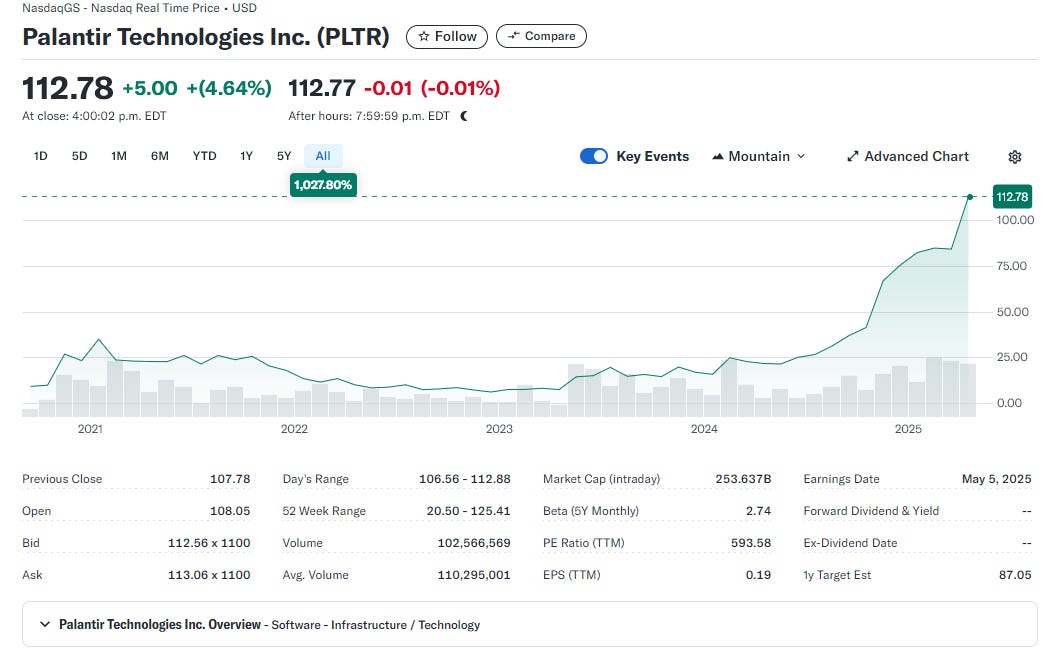Viewport: 1048px width, 662px height.
Task: Toggle the Key Events switch
Action: coord(594,156)
